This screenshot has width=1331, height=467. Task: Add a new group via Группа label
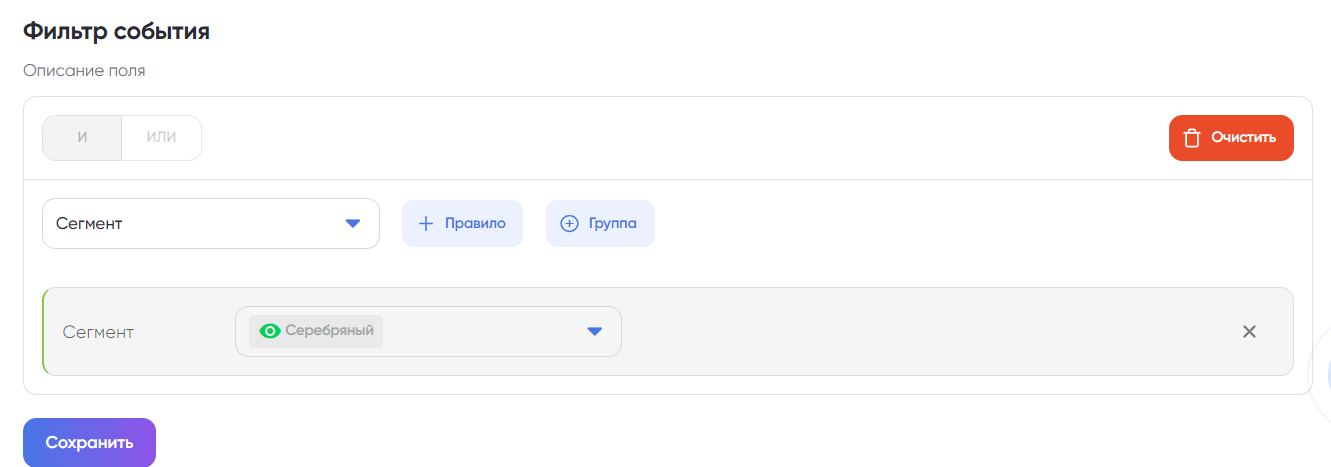612,224
